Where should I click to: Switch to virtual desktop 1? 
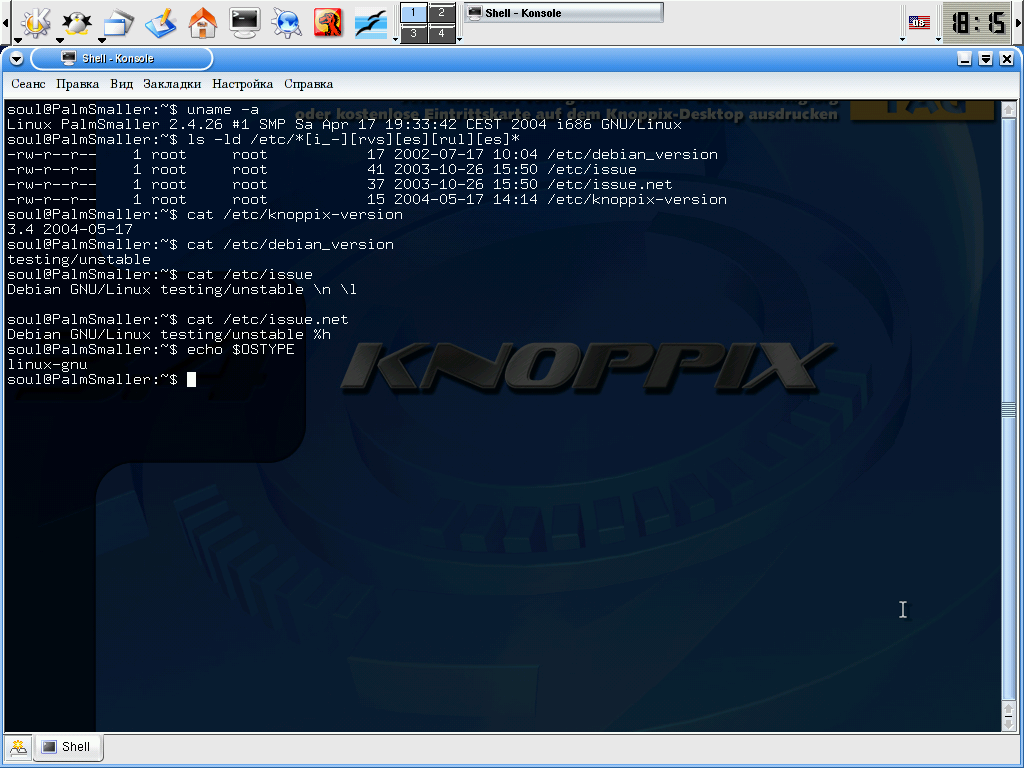(x=413, y=12)
